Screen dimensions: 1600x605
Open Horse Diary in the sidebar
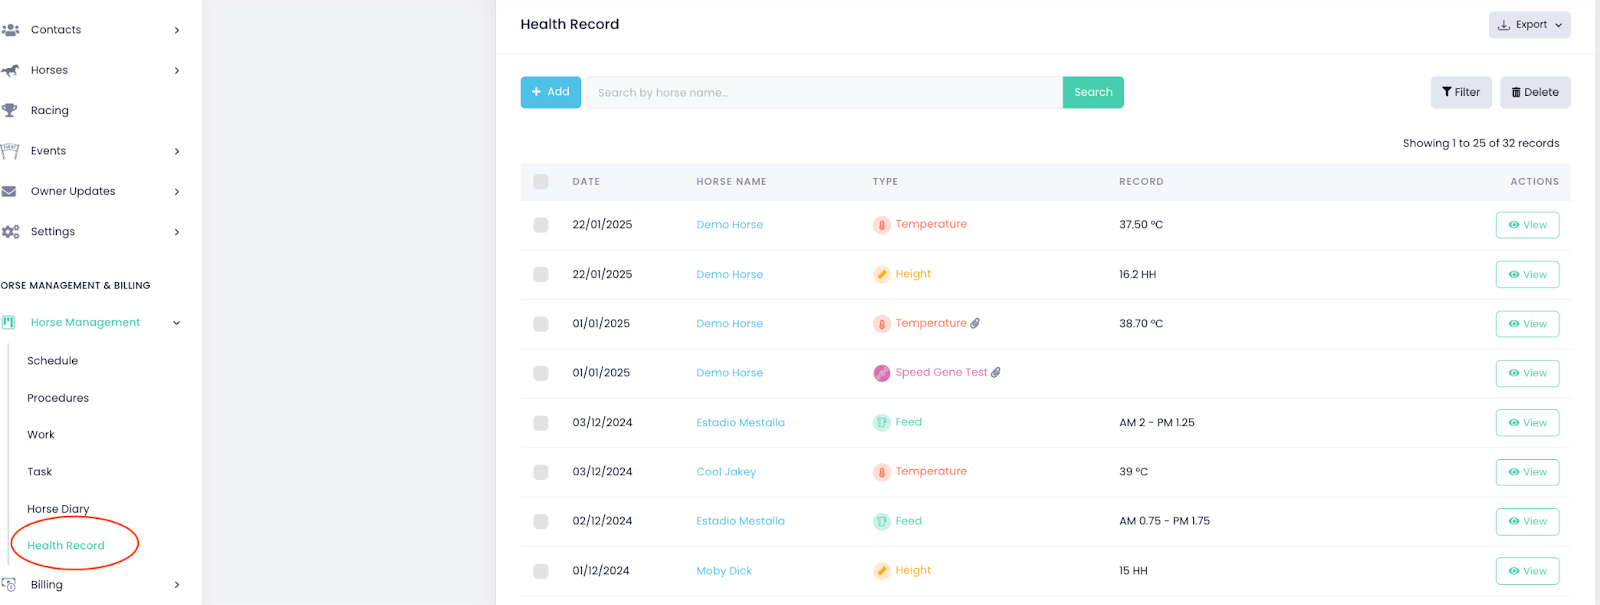[x=58, y=509]
